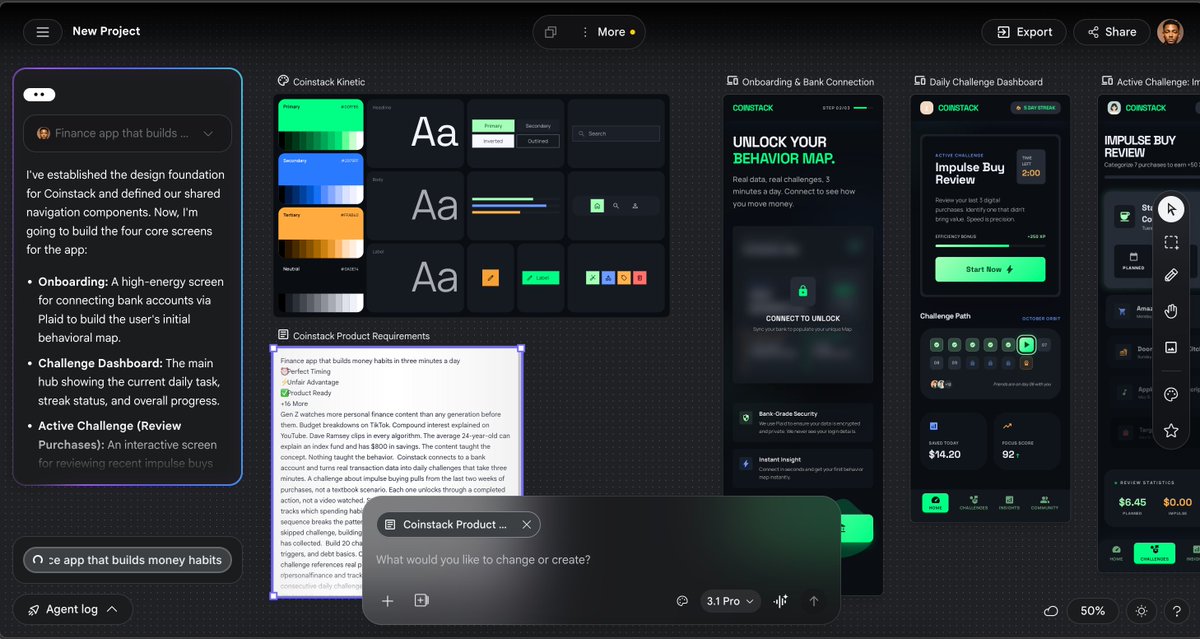Click Insights tab in Daily Challenge Dashboard
Image resolution: width=1200 pixels, height=639 pixels.
(x=1008, y=501)
